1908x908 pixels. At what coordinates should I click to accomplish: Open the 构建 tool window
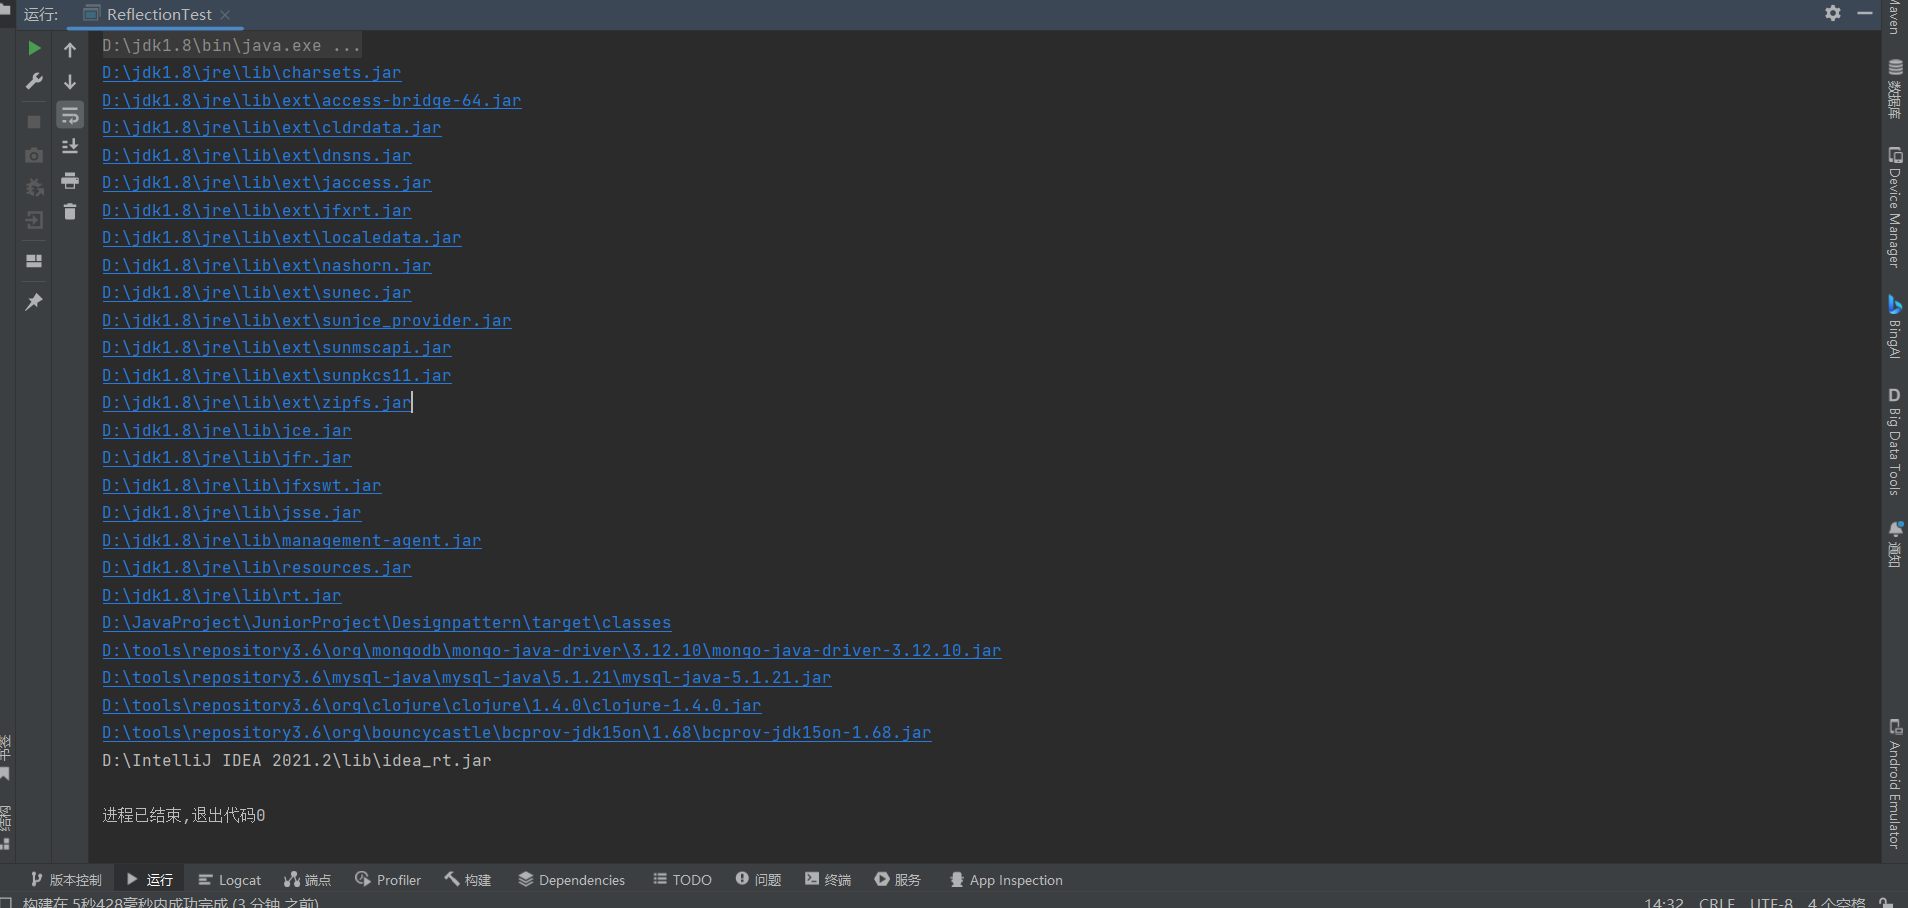(468, 880)
